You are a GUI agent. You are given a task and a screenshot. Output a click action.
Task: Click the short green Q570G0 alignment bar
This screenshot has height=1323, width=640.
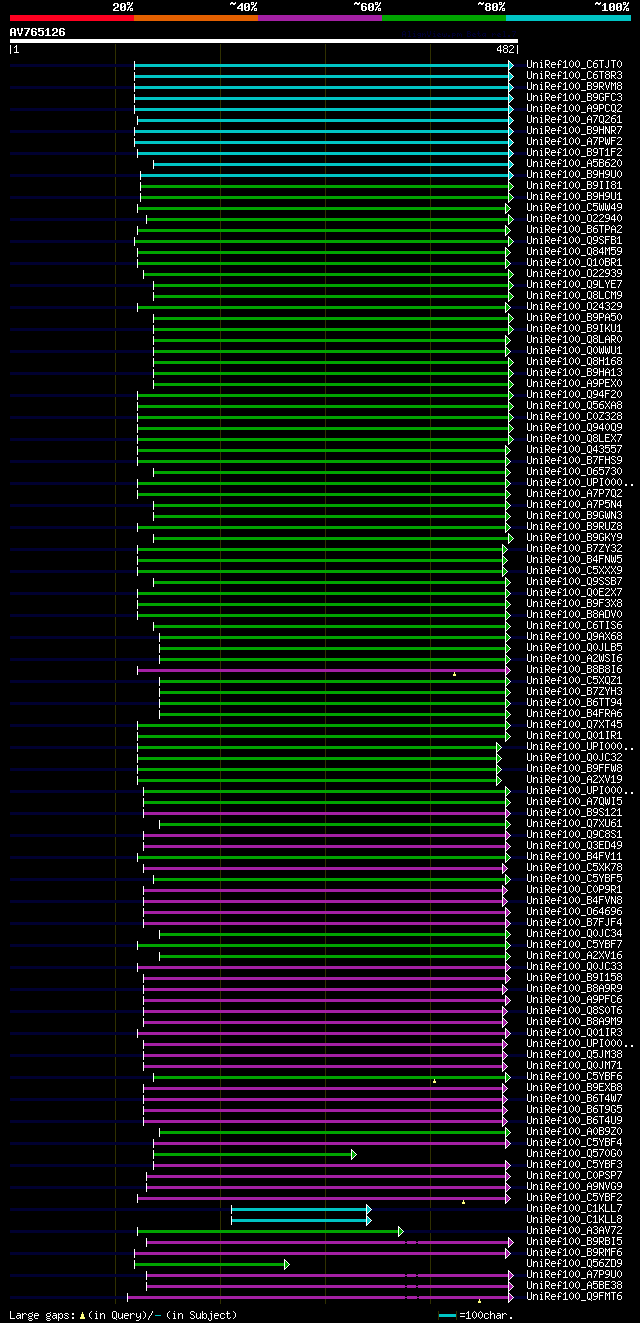click(254, 1154)
